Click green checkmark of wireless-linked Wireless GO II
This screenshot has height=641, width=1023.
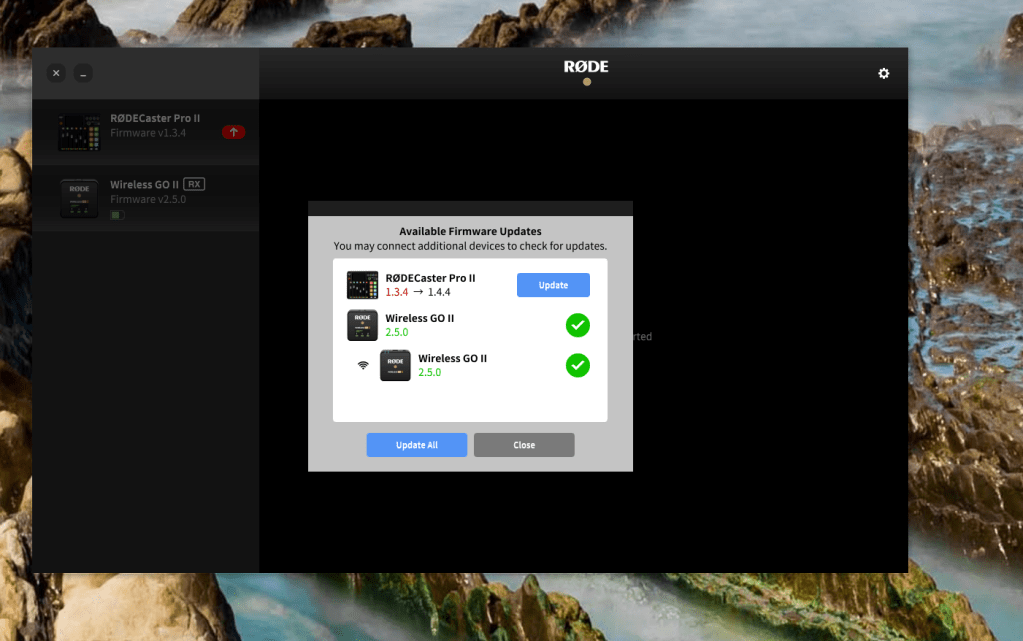(x=577, y=366)
